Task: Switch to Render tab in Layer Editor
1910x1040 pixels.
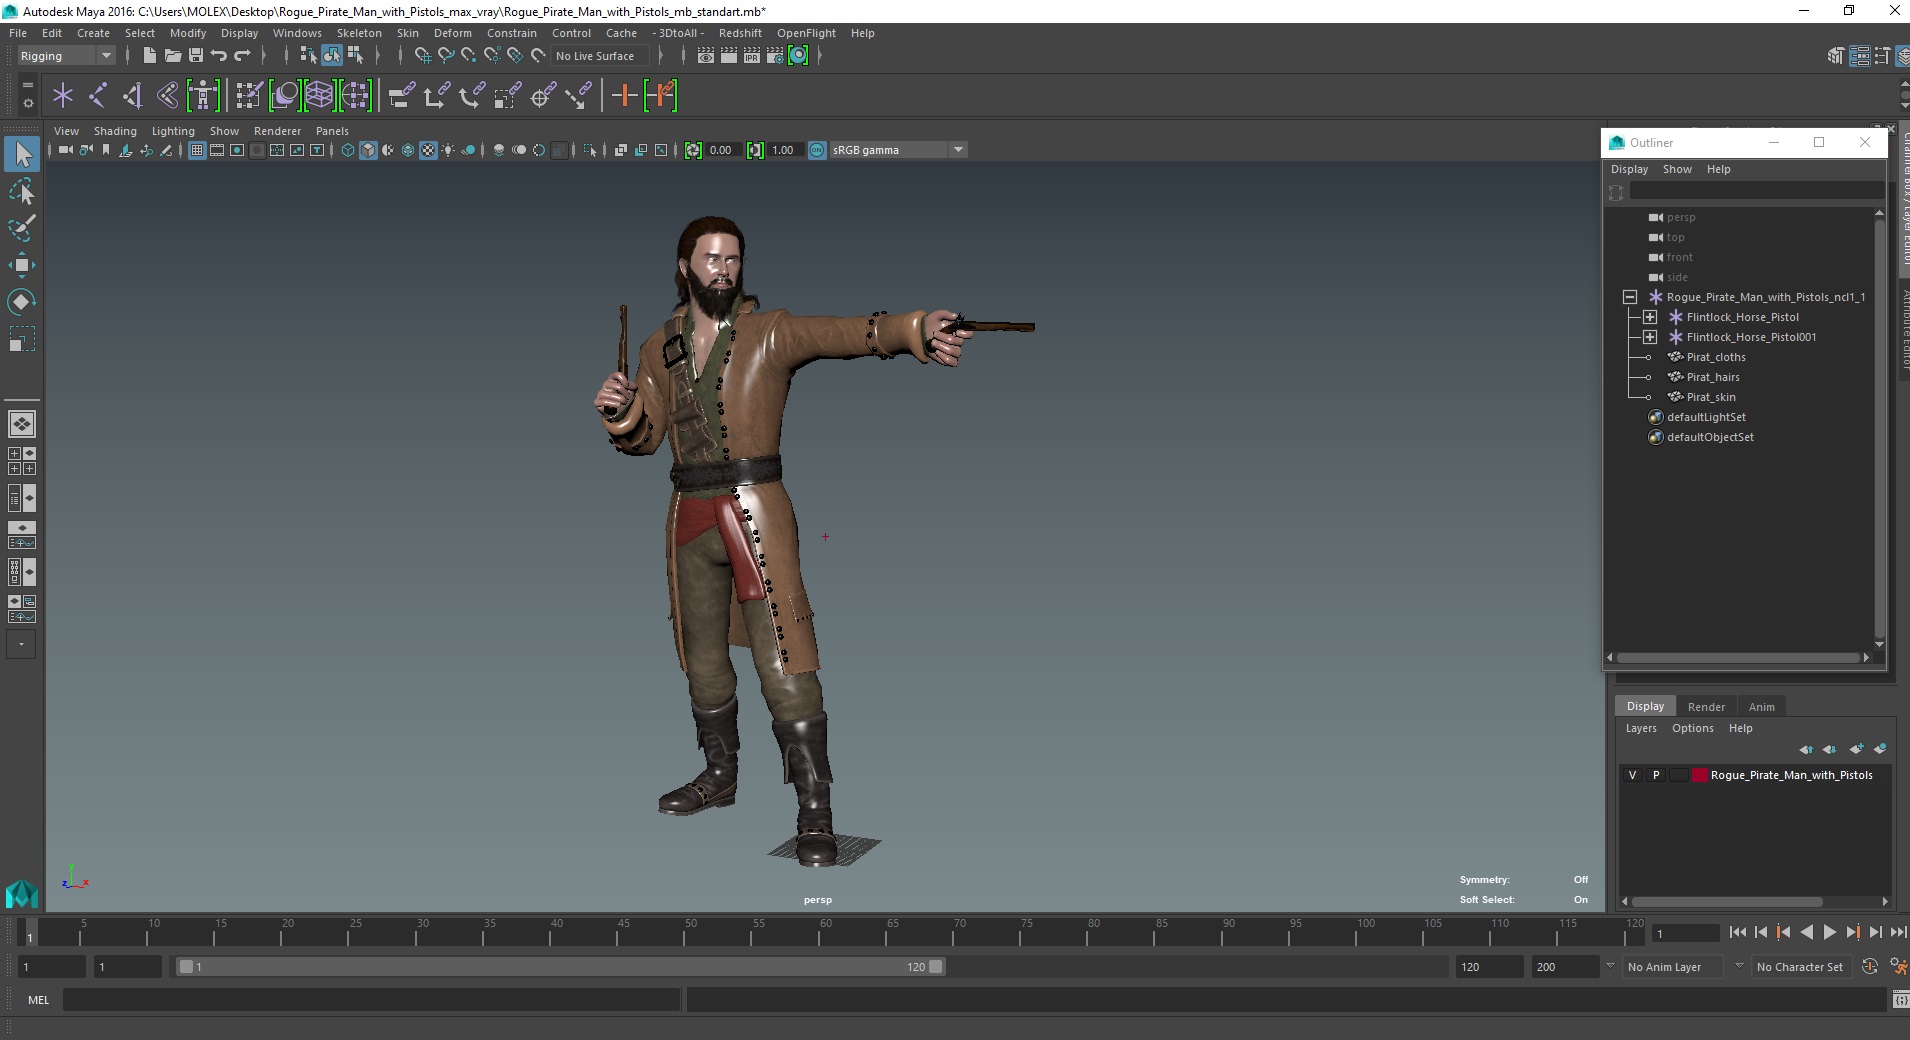Action: [1706, 707]
